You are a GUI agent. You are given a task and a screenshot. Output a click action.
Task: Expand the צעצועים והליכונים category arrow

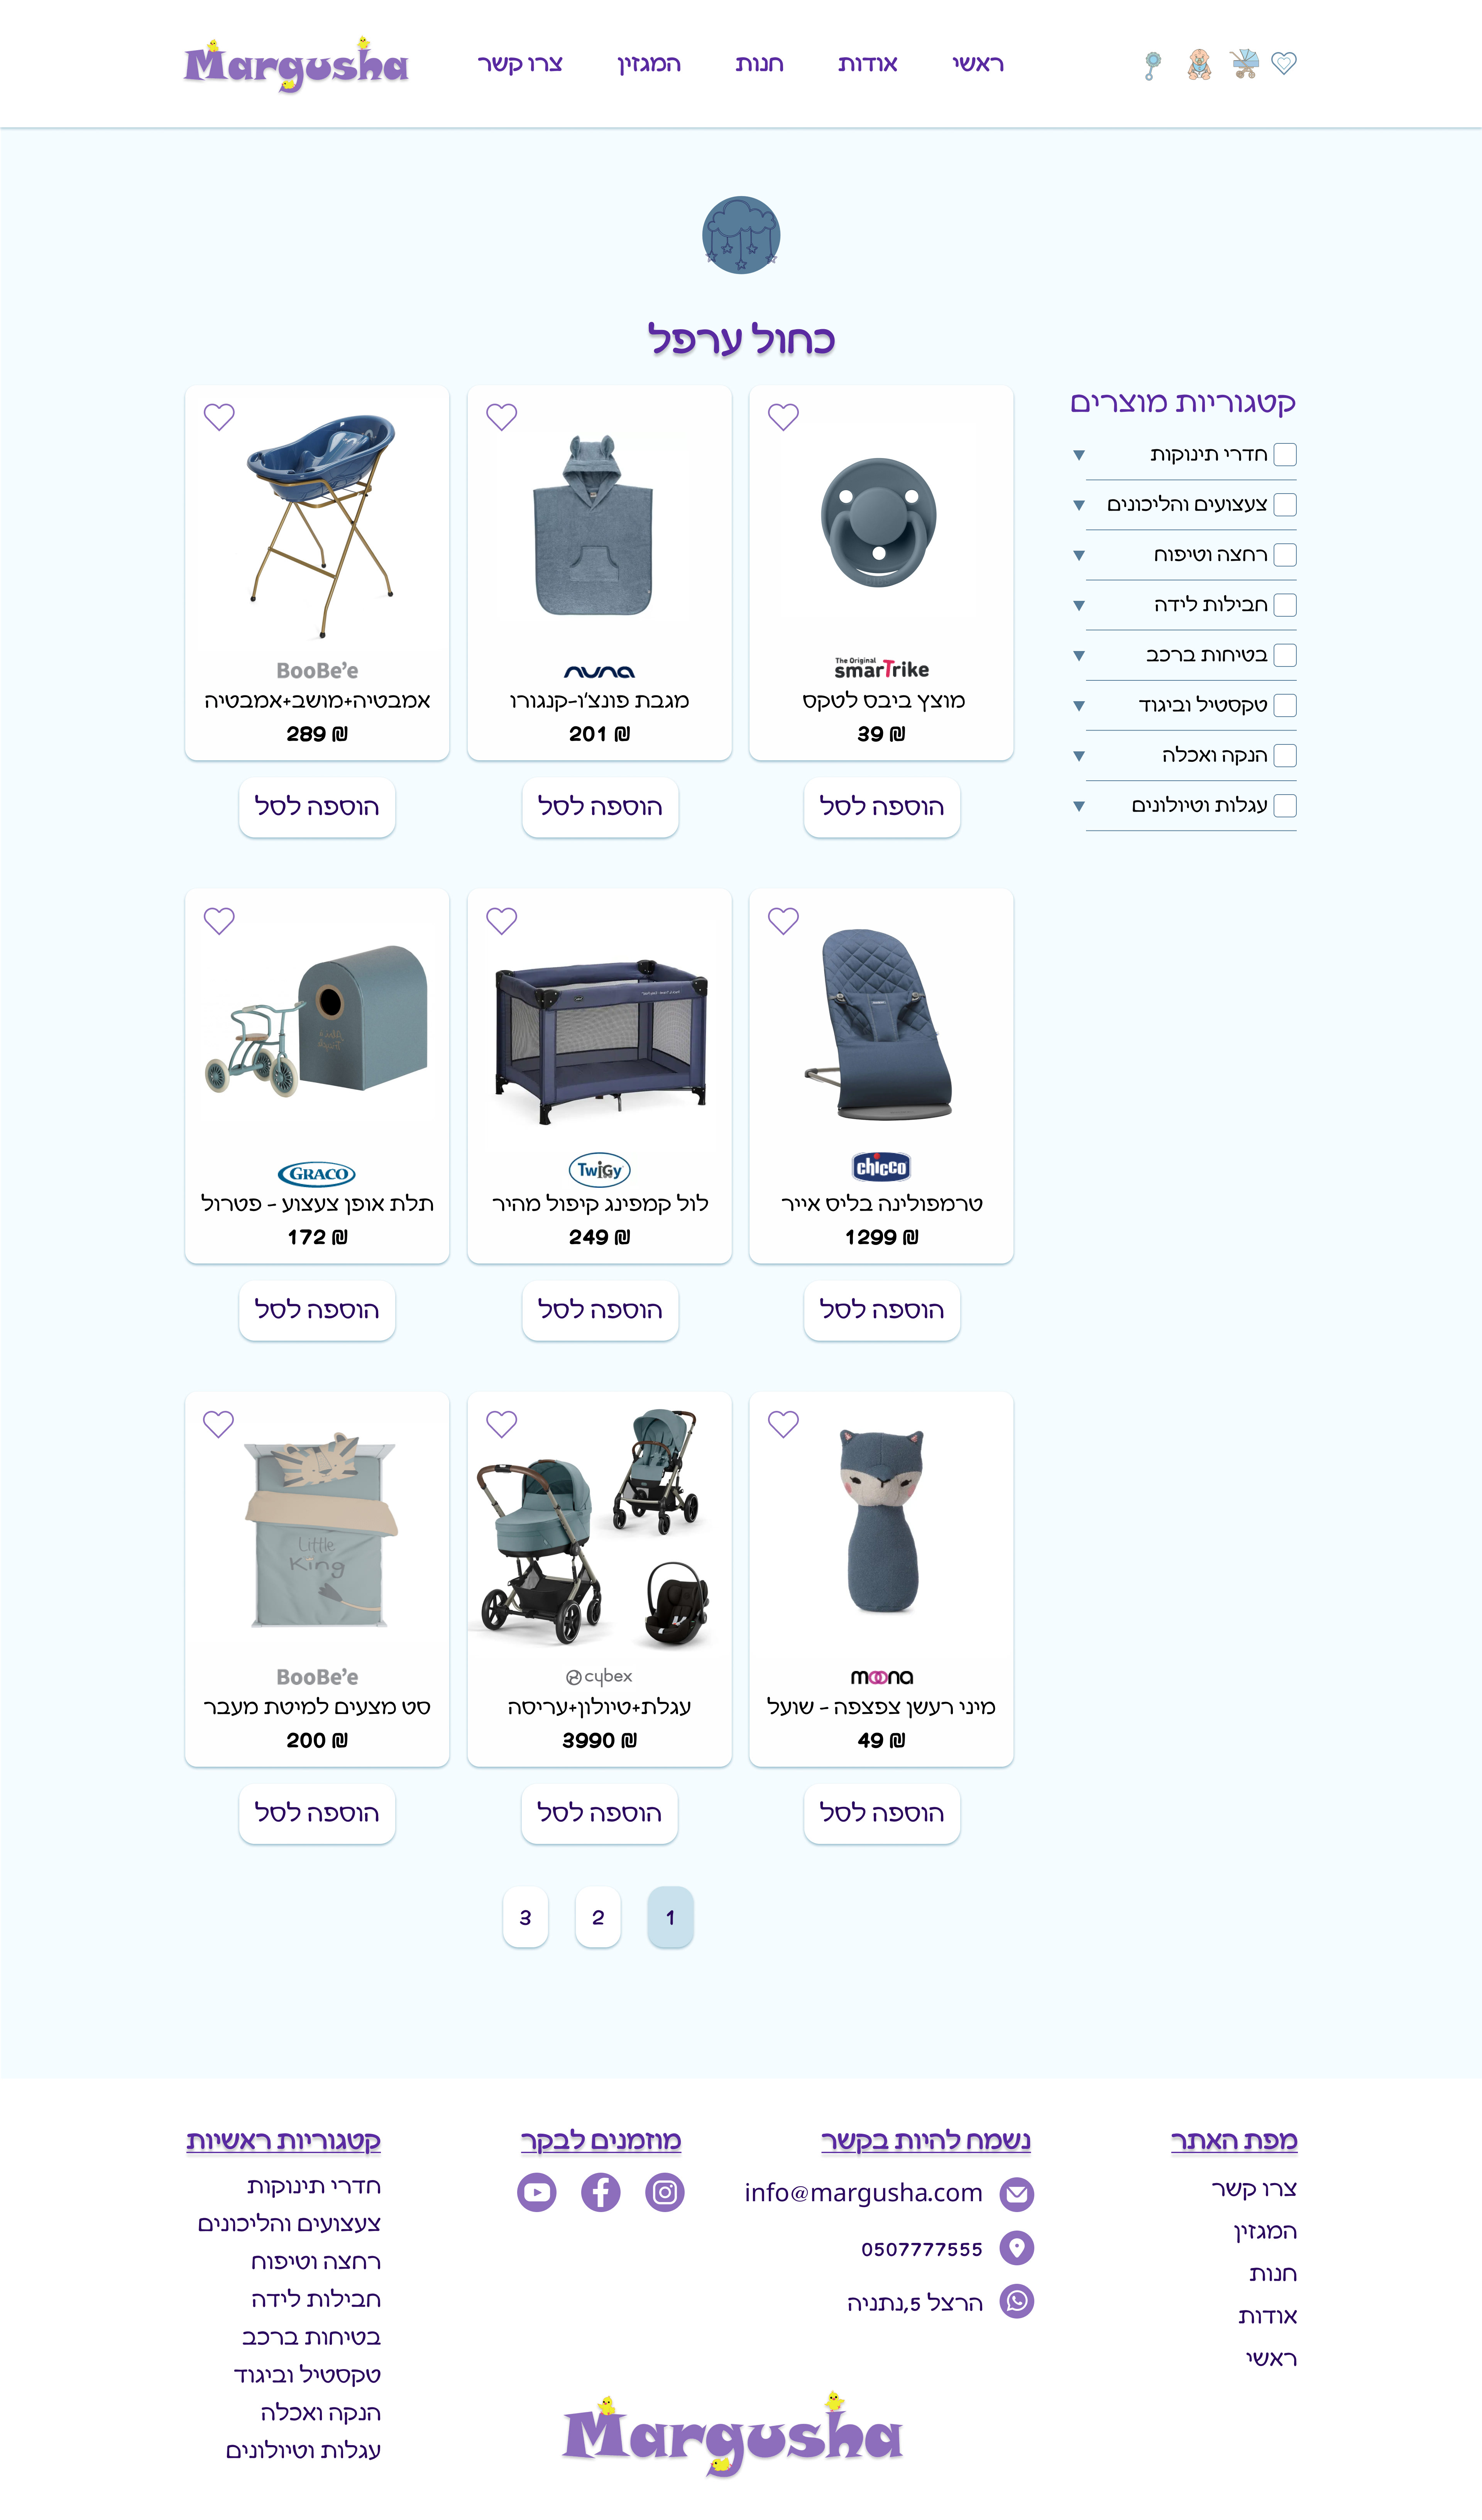click(x=1079, y=505)
